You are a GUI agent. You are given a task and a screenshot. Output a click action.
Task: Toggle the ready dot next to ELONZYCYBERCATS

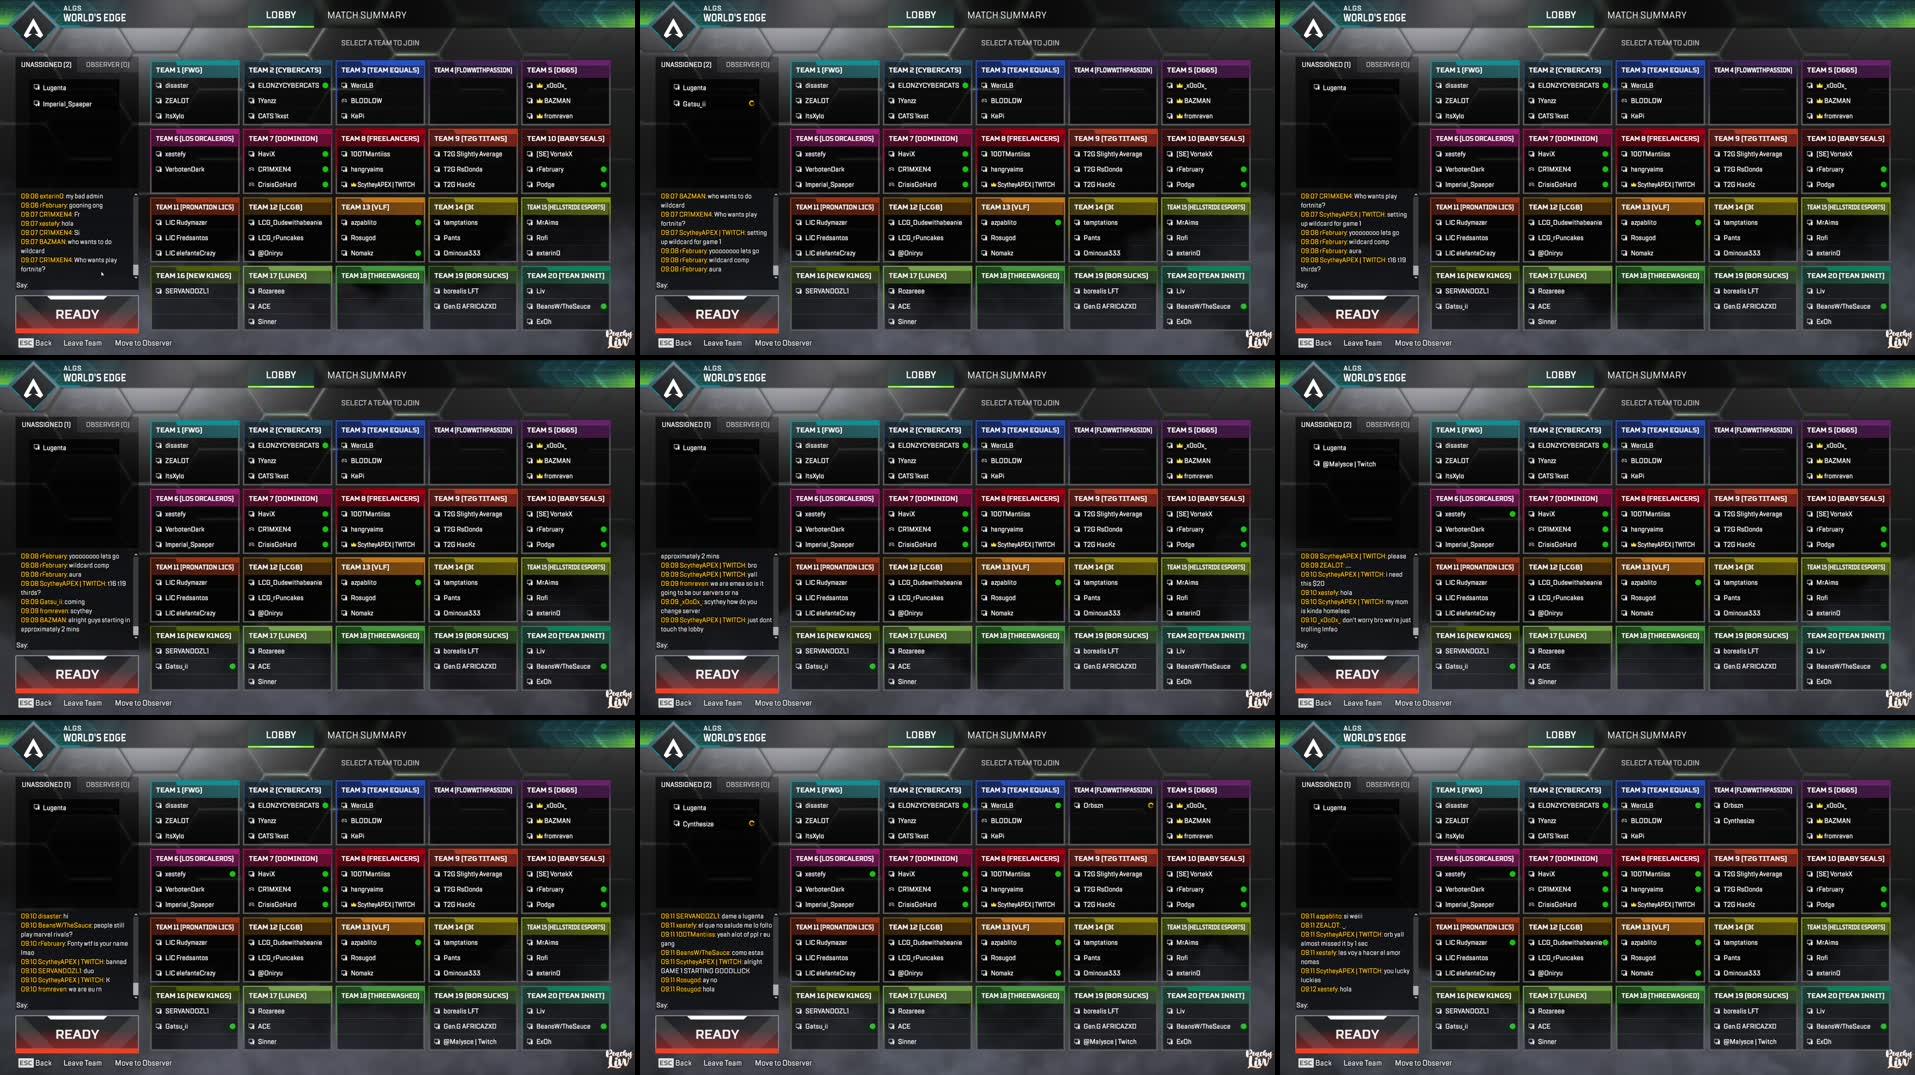(323, 85)
